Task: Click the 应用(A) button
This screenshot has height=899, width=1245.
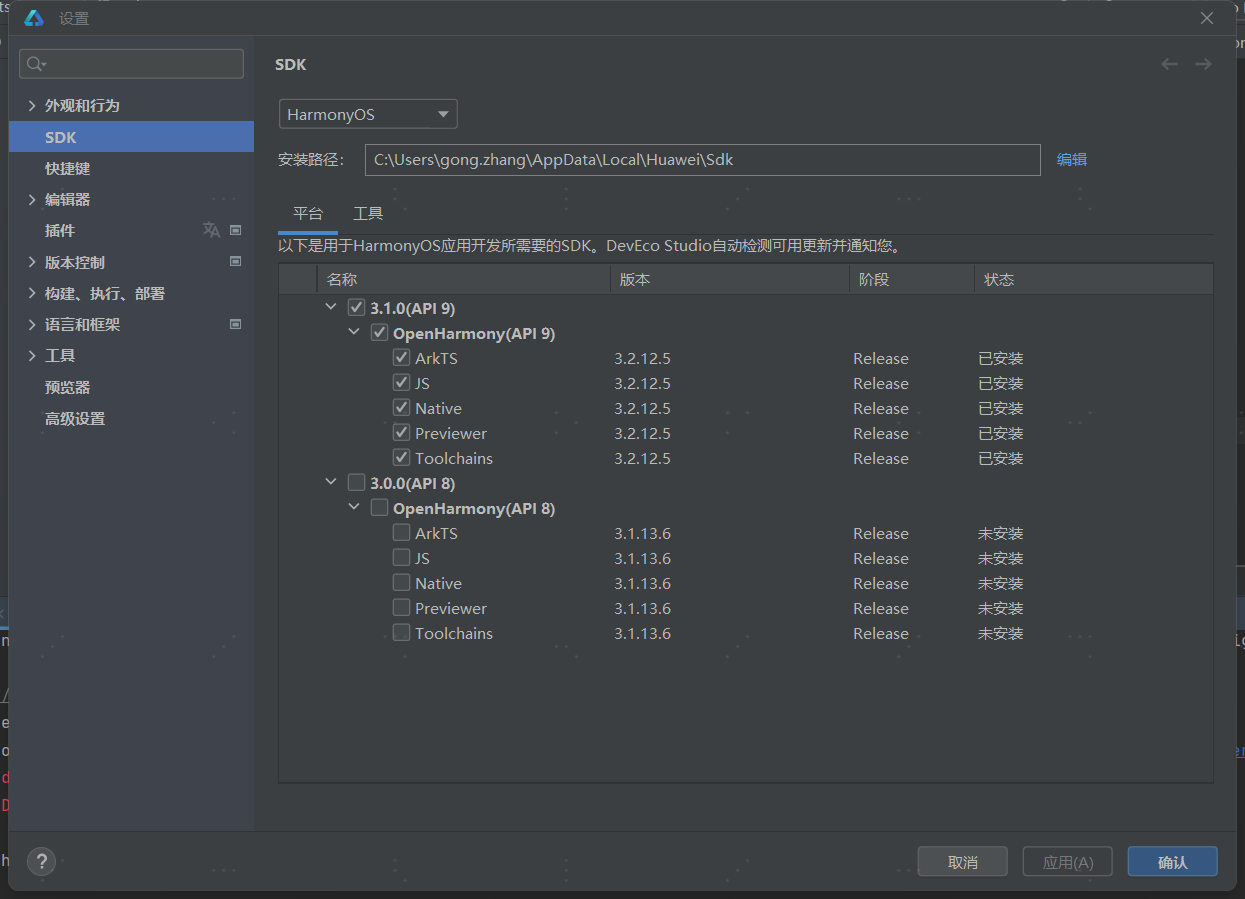Action: pyautogui.click(x=1068, y=861)
